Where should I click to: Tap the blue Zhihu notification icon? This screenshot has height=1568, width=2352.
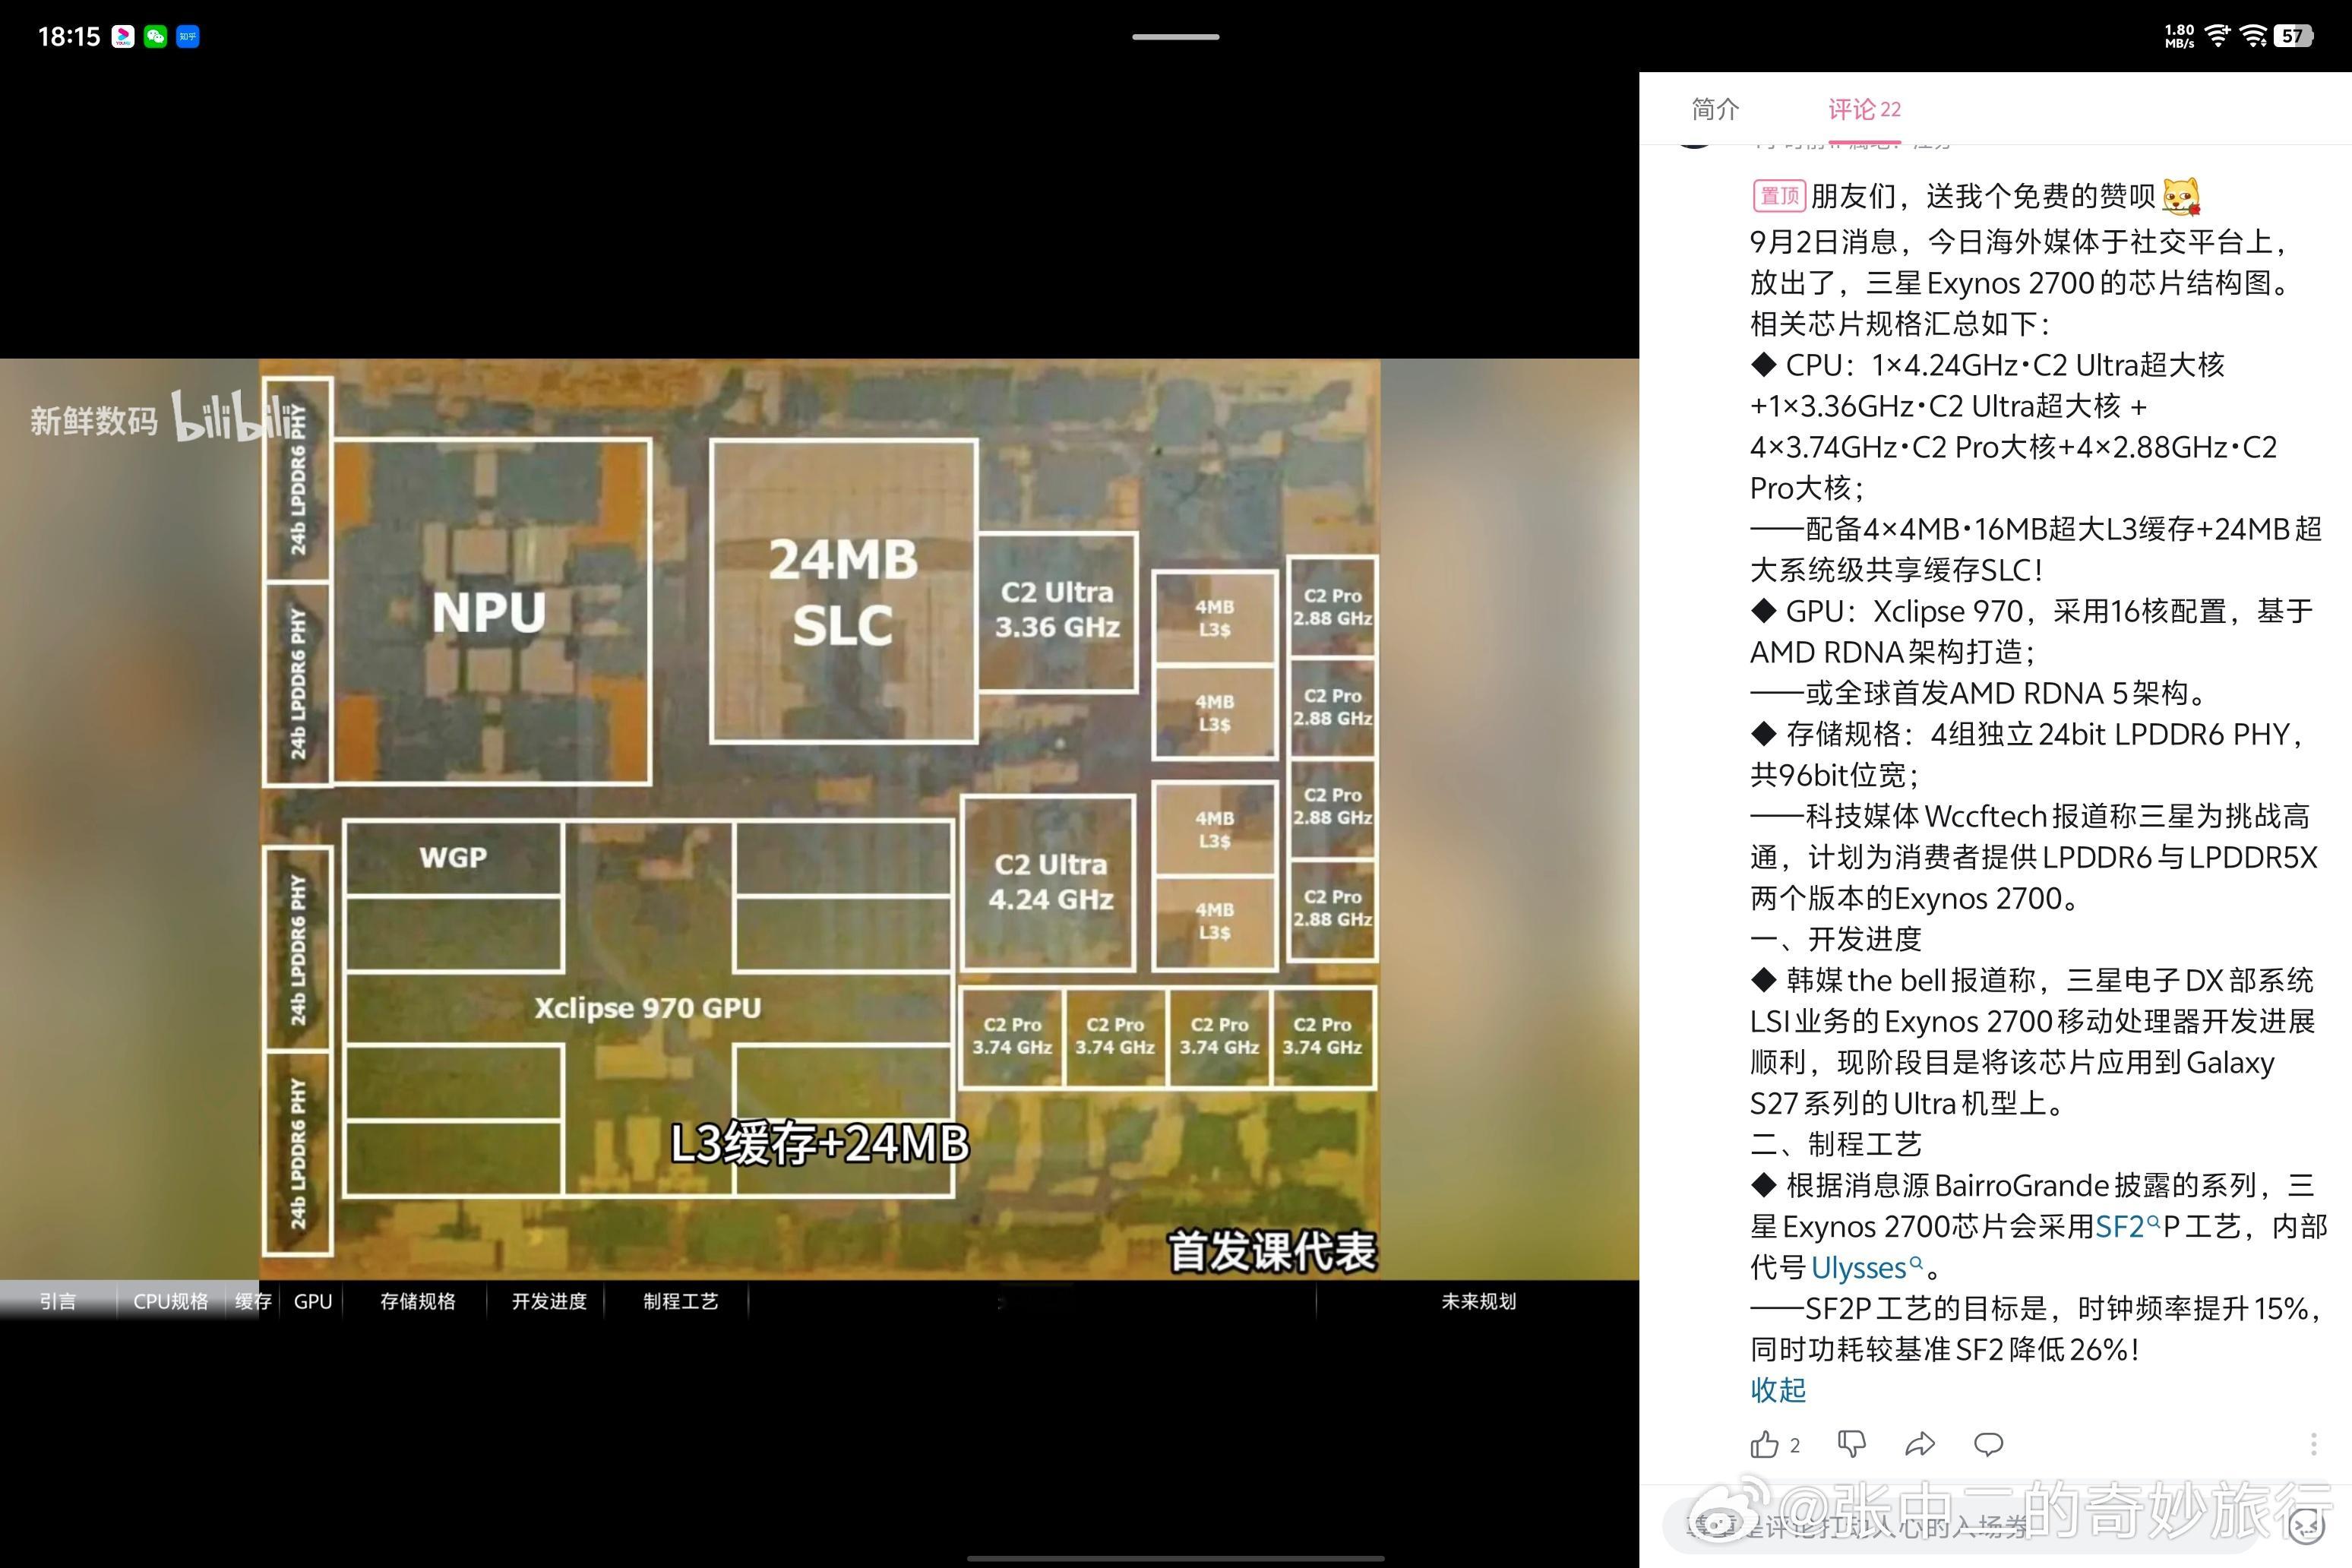[x=188, y=37]
